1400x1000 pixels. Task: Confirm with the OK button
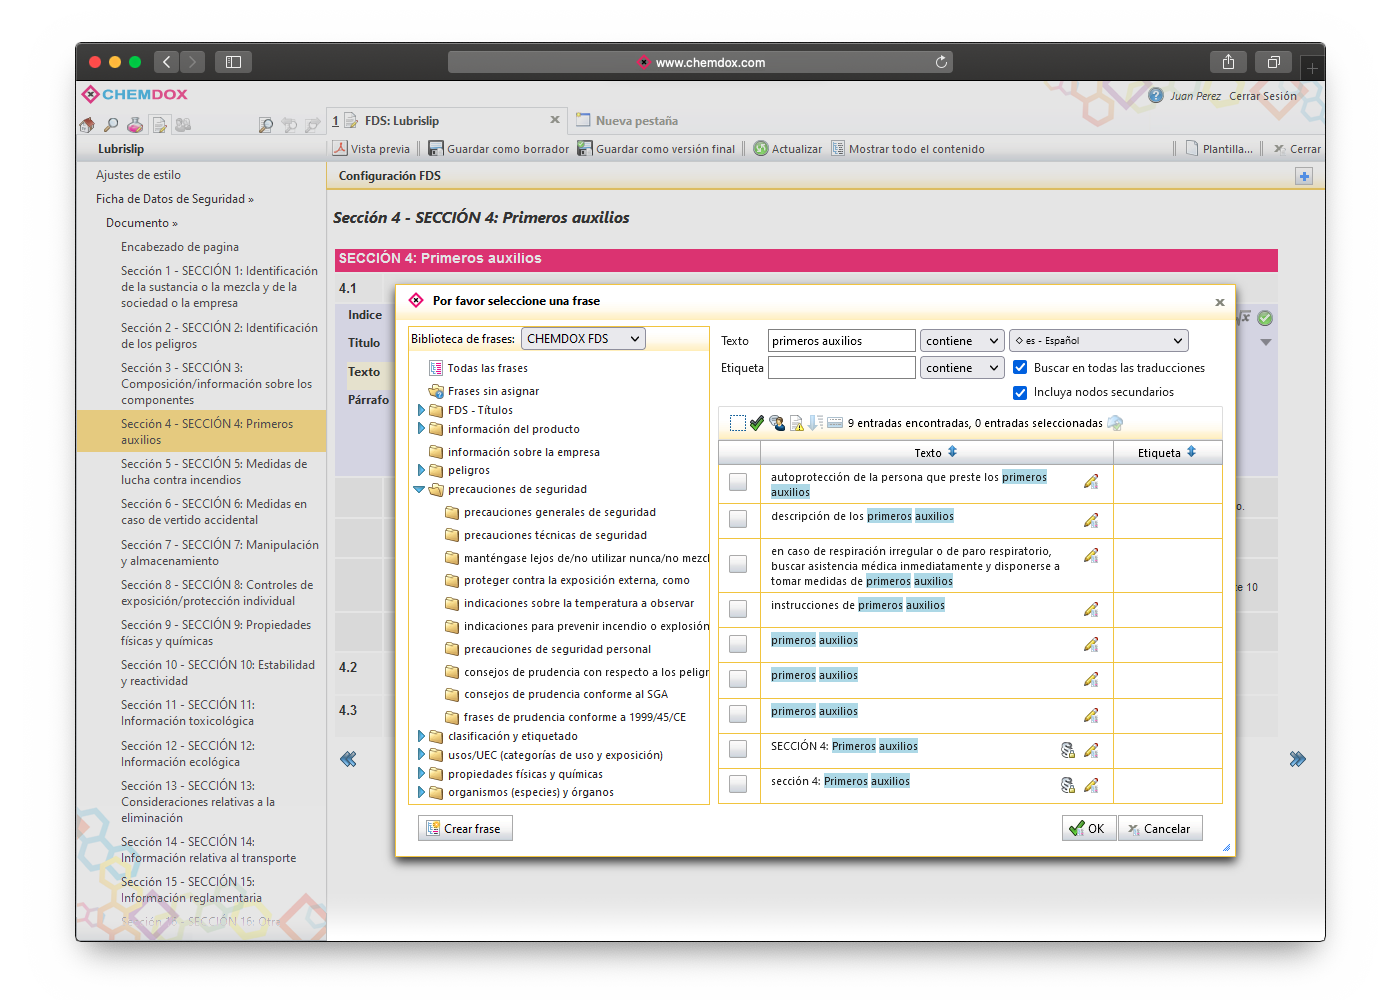(x=1088, y=828)
